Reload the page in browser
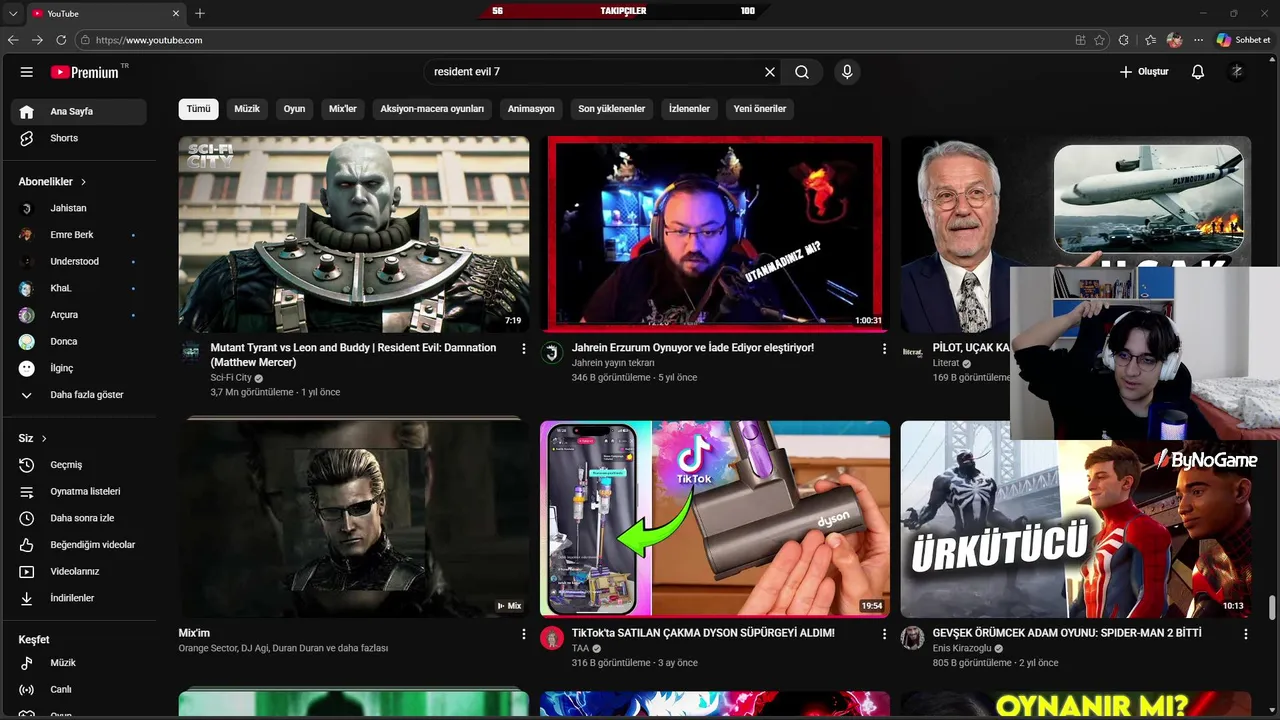The image size is (1280, 720). tap(61, 40)
